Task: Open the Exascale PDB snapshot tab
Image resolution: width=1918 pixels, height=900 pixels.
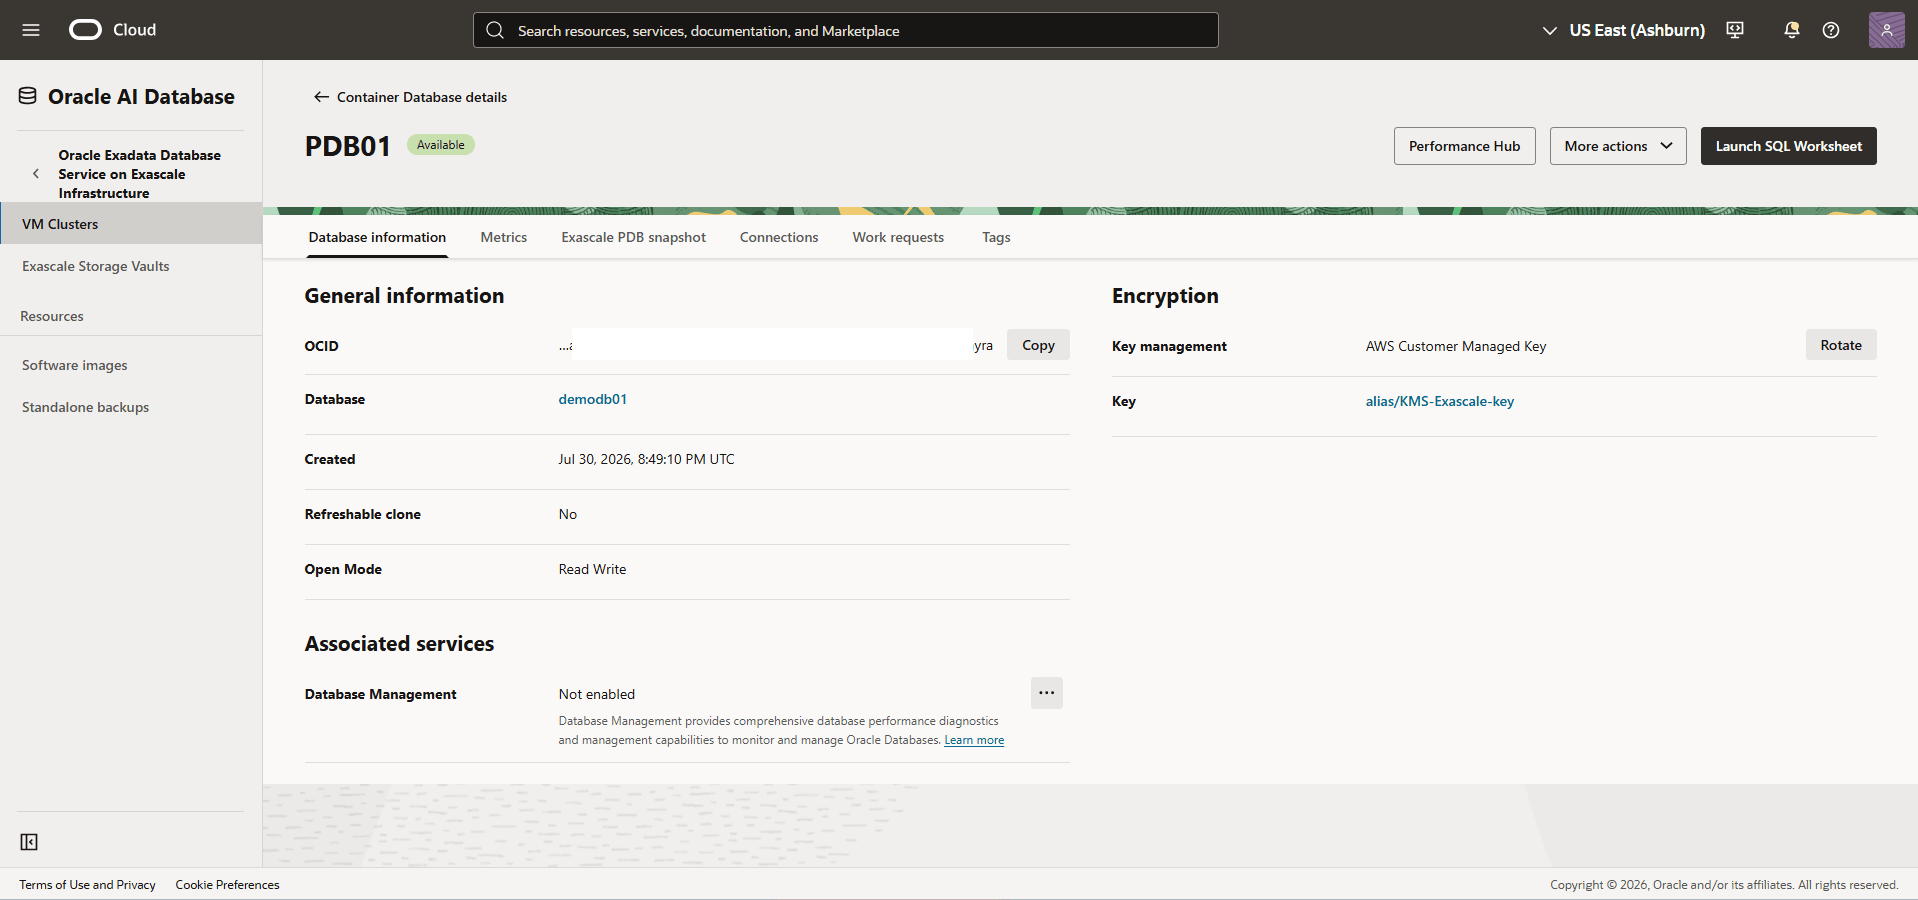Action: click(x=633, y=237)
